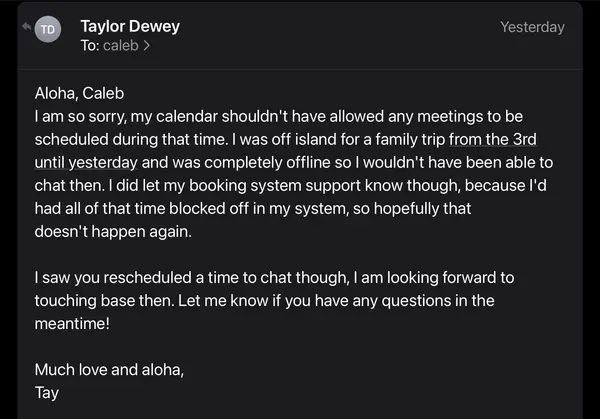Open the underlined "from the 3rd" date link
The height and width of the screenshot is (419, 600).
[492, 139]
